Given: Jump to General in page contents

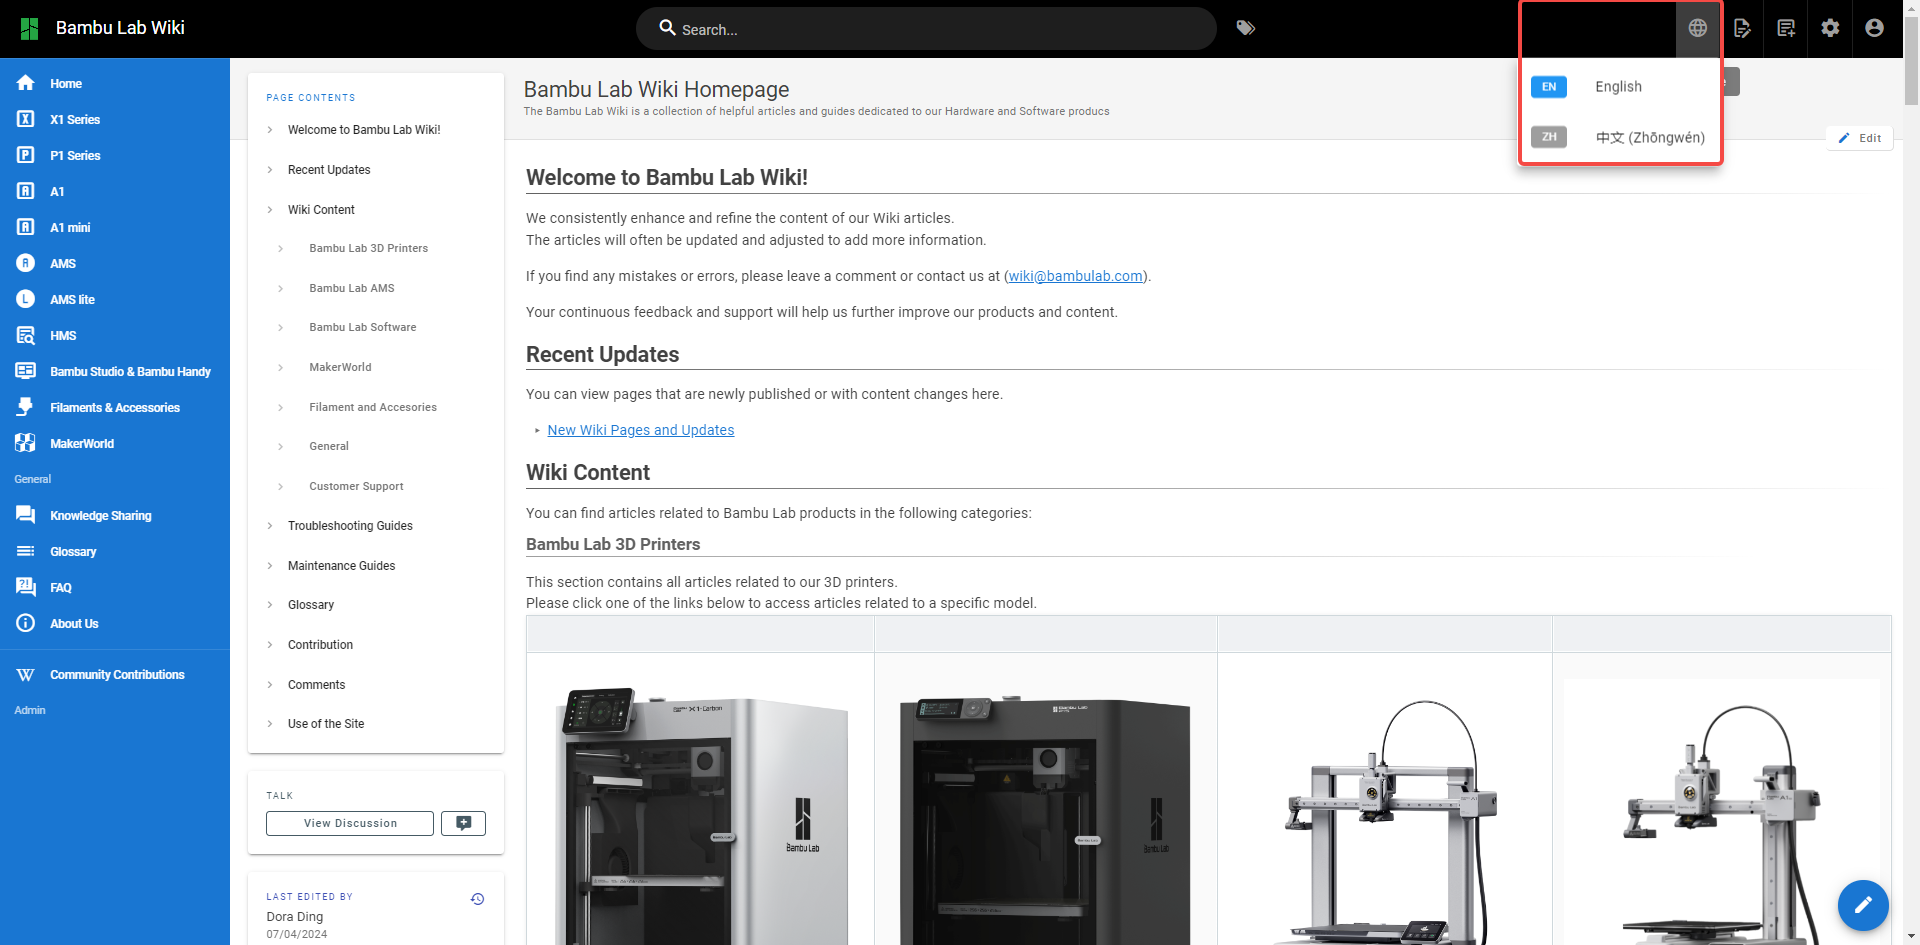Looking at the screenshot, I should pyautogui.click(x=329, y=446).
